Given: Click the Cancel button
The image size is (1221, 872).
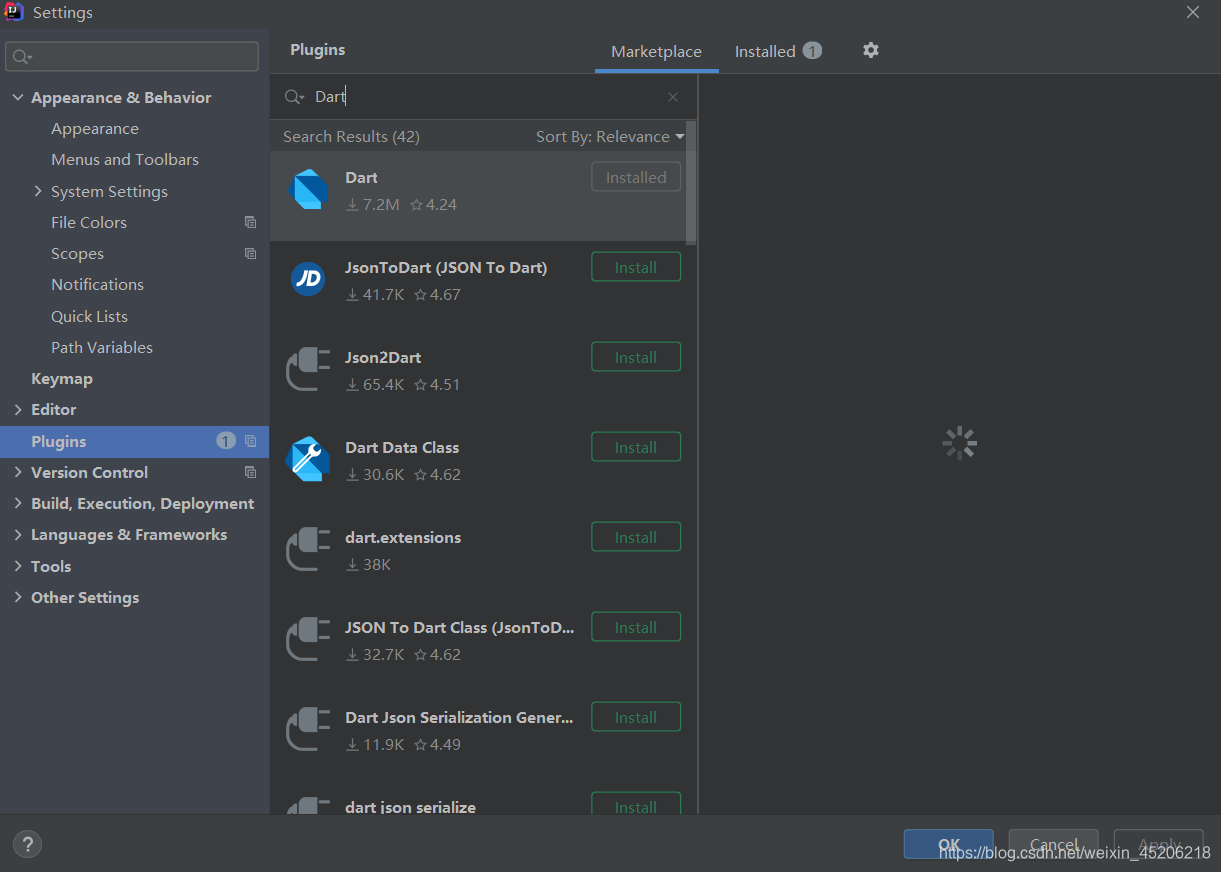Looking at the screenshot, I should coord(1053,844).
